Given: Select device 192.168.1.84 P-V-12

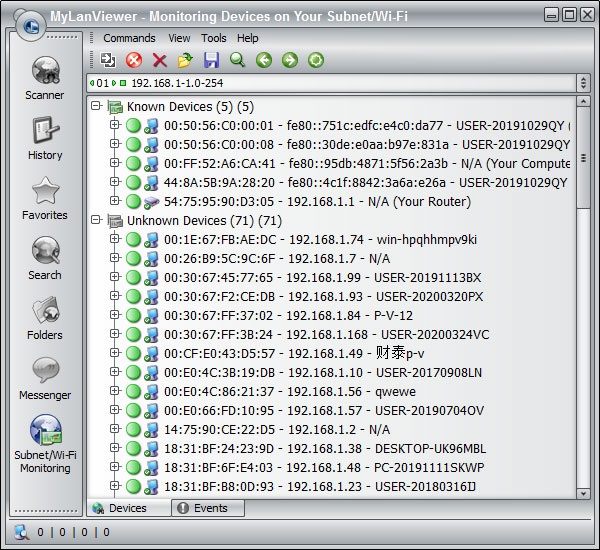Looking at the screenshot, I should coord(289,316).
